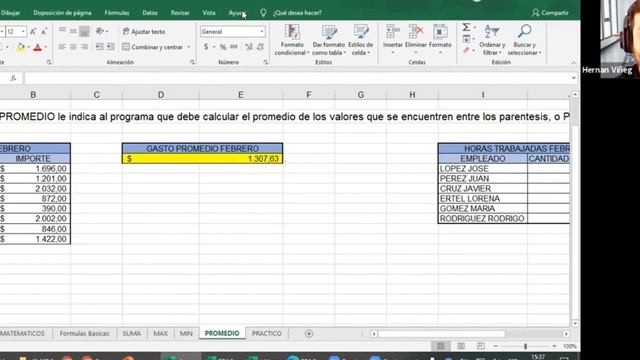Apply accounting currency format
Image resolution: width=640 pixels, height=360 pixels.
point(206,47)
